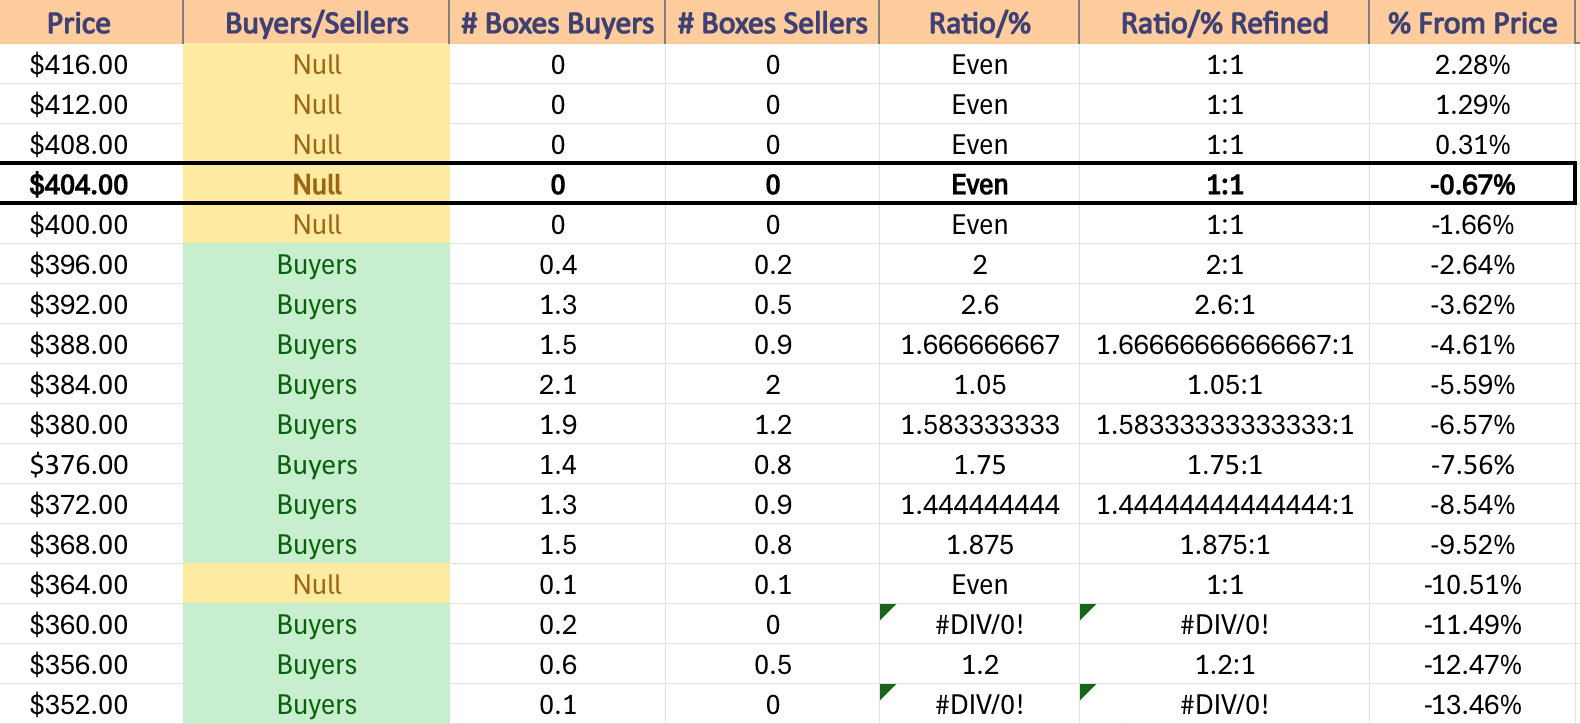This screenshot has height=724, width=1580.
Task: Select the 1.05 ratio cell
Action: (979, 385)
